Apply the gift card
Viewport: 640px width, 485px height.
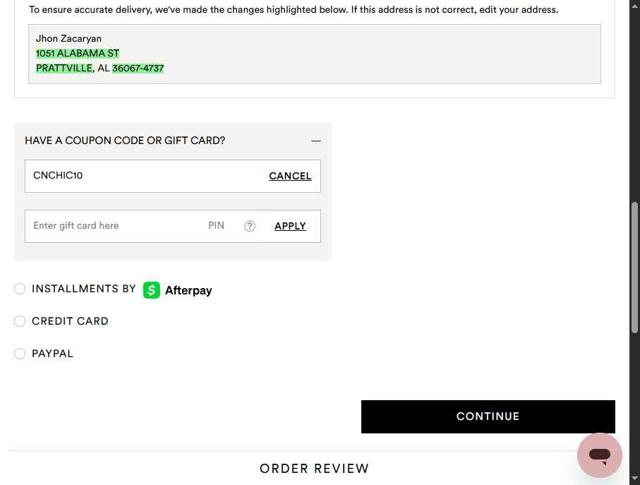point(290,226)
